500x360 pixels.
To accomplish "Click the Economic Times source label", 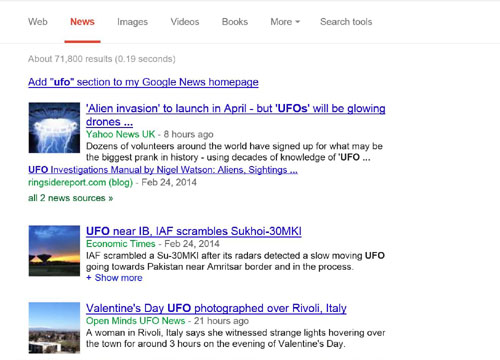I will 121,244.
